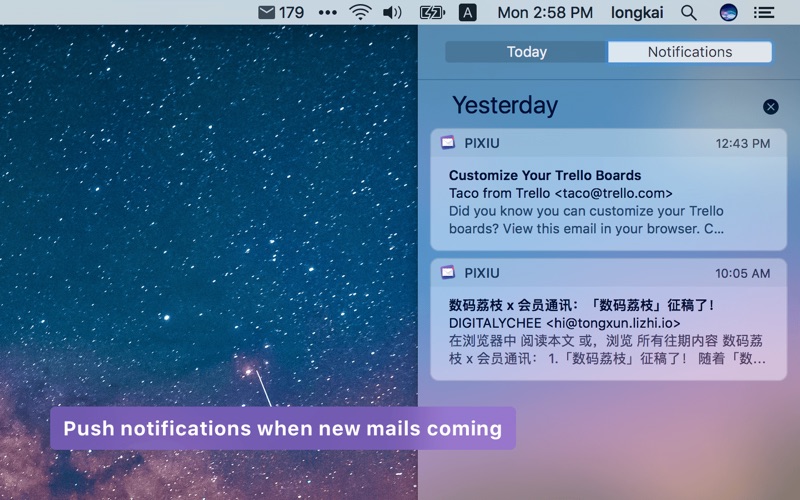Click the Trello email preview text
The width and height of the screenshot is (800, 500).
click(586, 220)
